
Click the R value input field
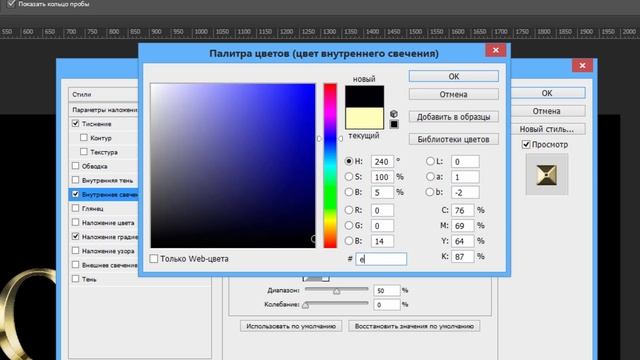pos(382,210)
